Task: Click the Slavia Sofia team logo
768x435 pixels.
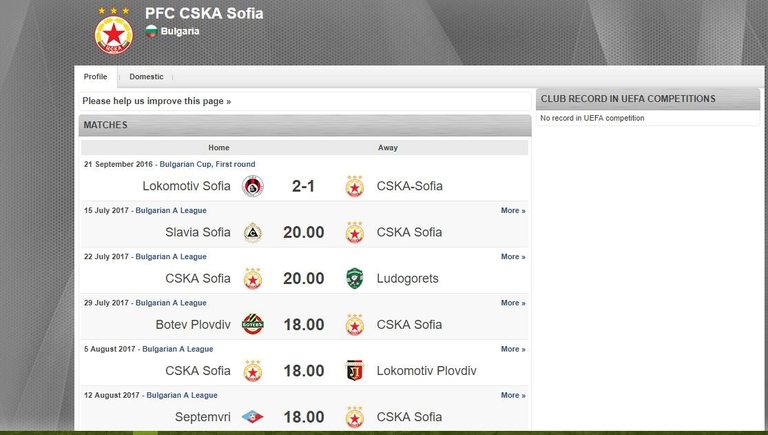Action: coord(253,232)
